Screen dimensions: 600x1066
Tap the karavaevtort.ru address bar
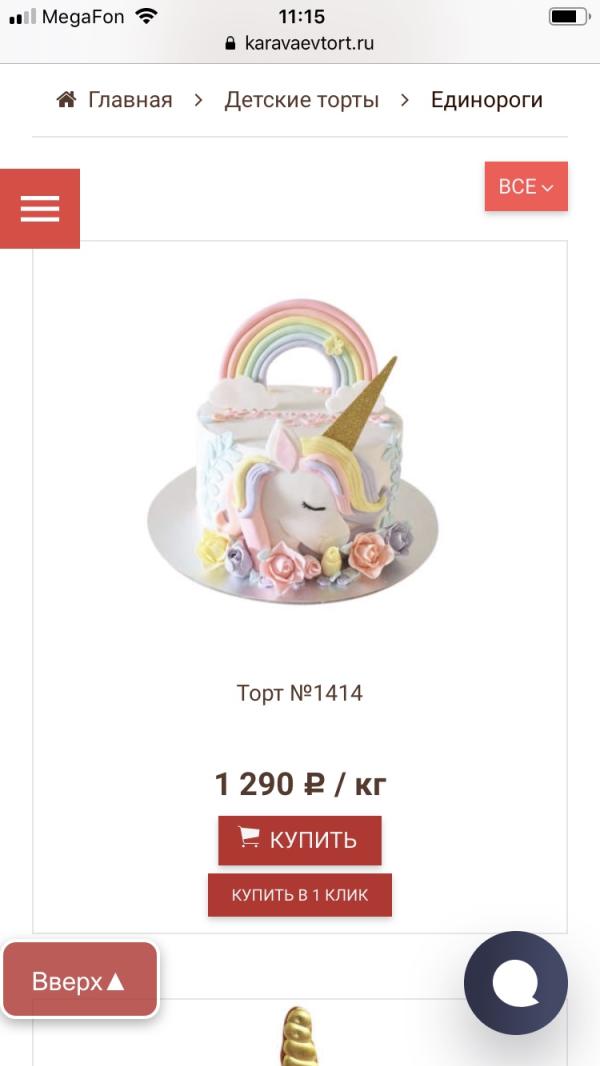[x=300, y=44]
